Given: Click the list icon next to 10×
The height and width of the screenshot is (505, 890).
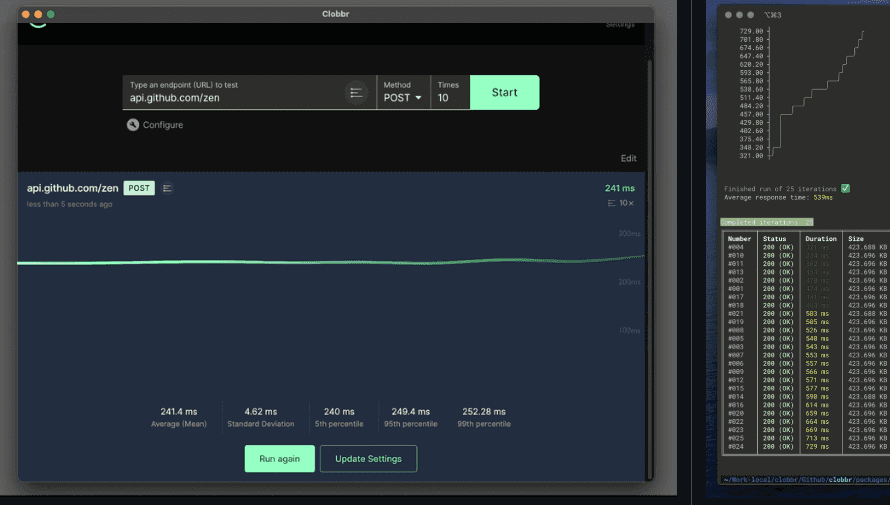Looking at the screenshot, I should tap(611, 203).
